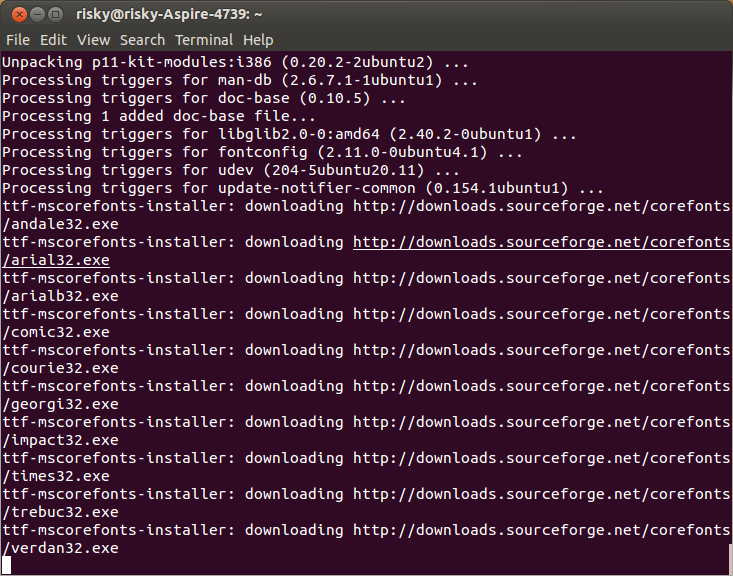The height and width of the screenshot is (576, 733).
Task: Click the '/georgi32.exe' text
Action: 60,404
